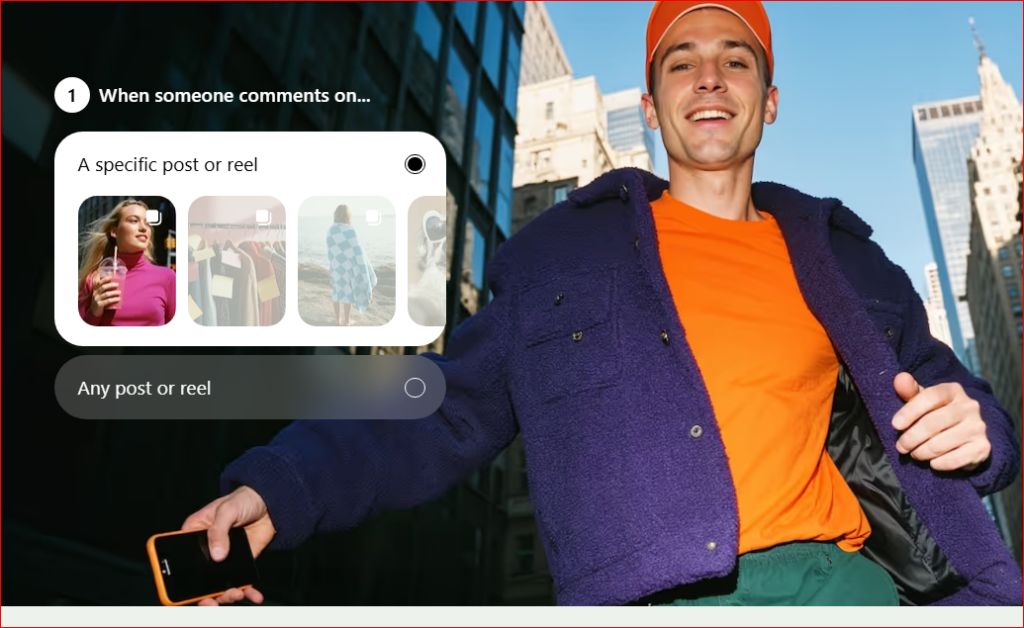Screen dimensions: 1024x628
Task: Select the 'Any post or reel' radio button
Action: 415,388
